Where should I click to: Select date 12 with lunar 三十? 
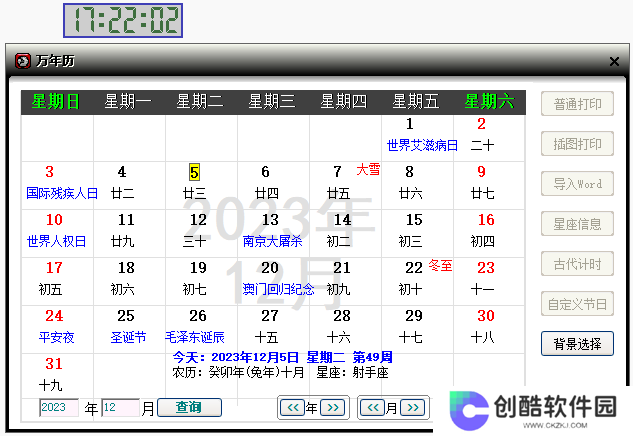pyautogui.click(x=201, y=231)
